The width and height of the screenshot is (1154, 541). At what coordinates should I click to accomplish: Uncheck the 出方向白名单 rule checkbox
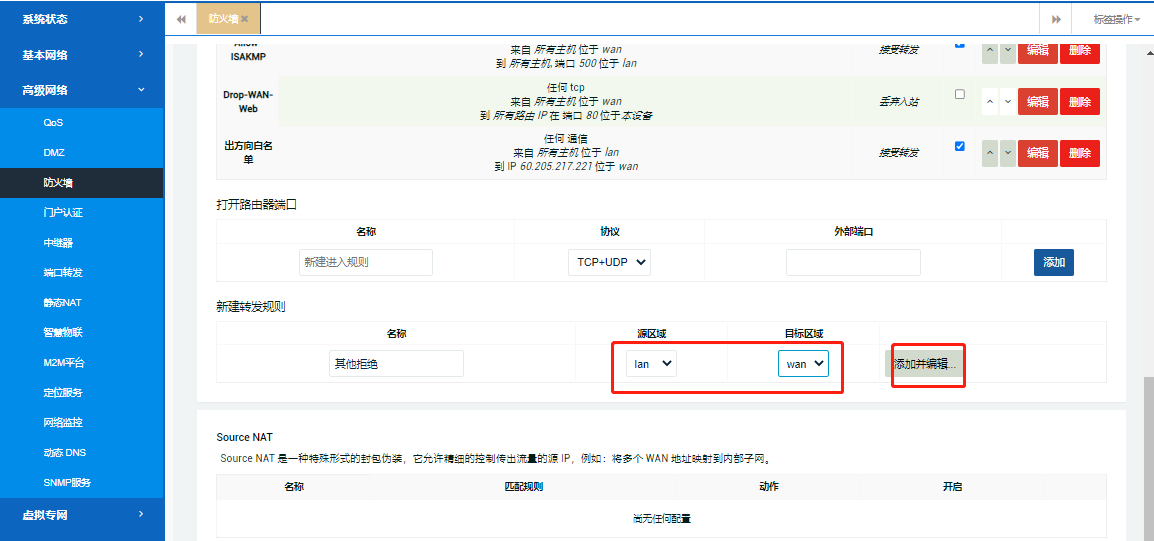[960, 146]
